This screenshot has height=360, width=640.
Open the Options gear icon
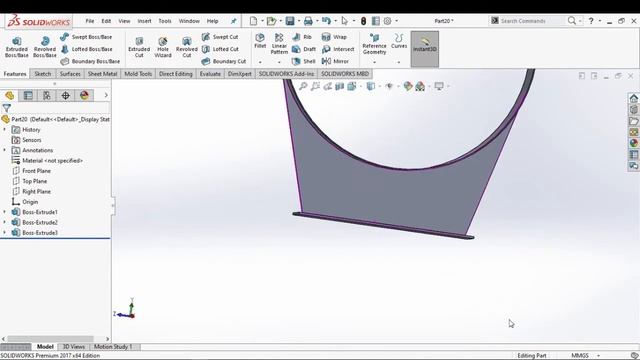[387, 21]
